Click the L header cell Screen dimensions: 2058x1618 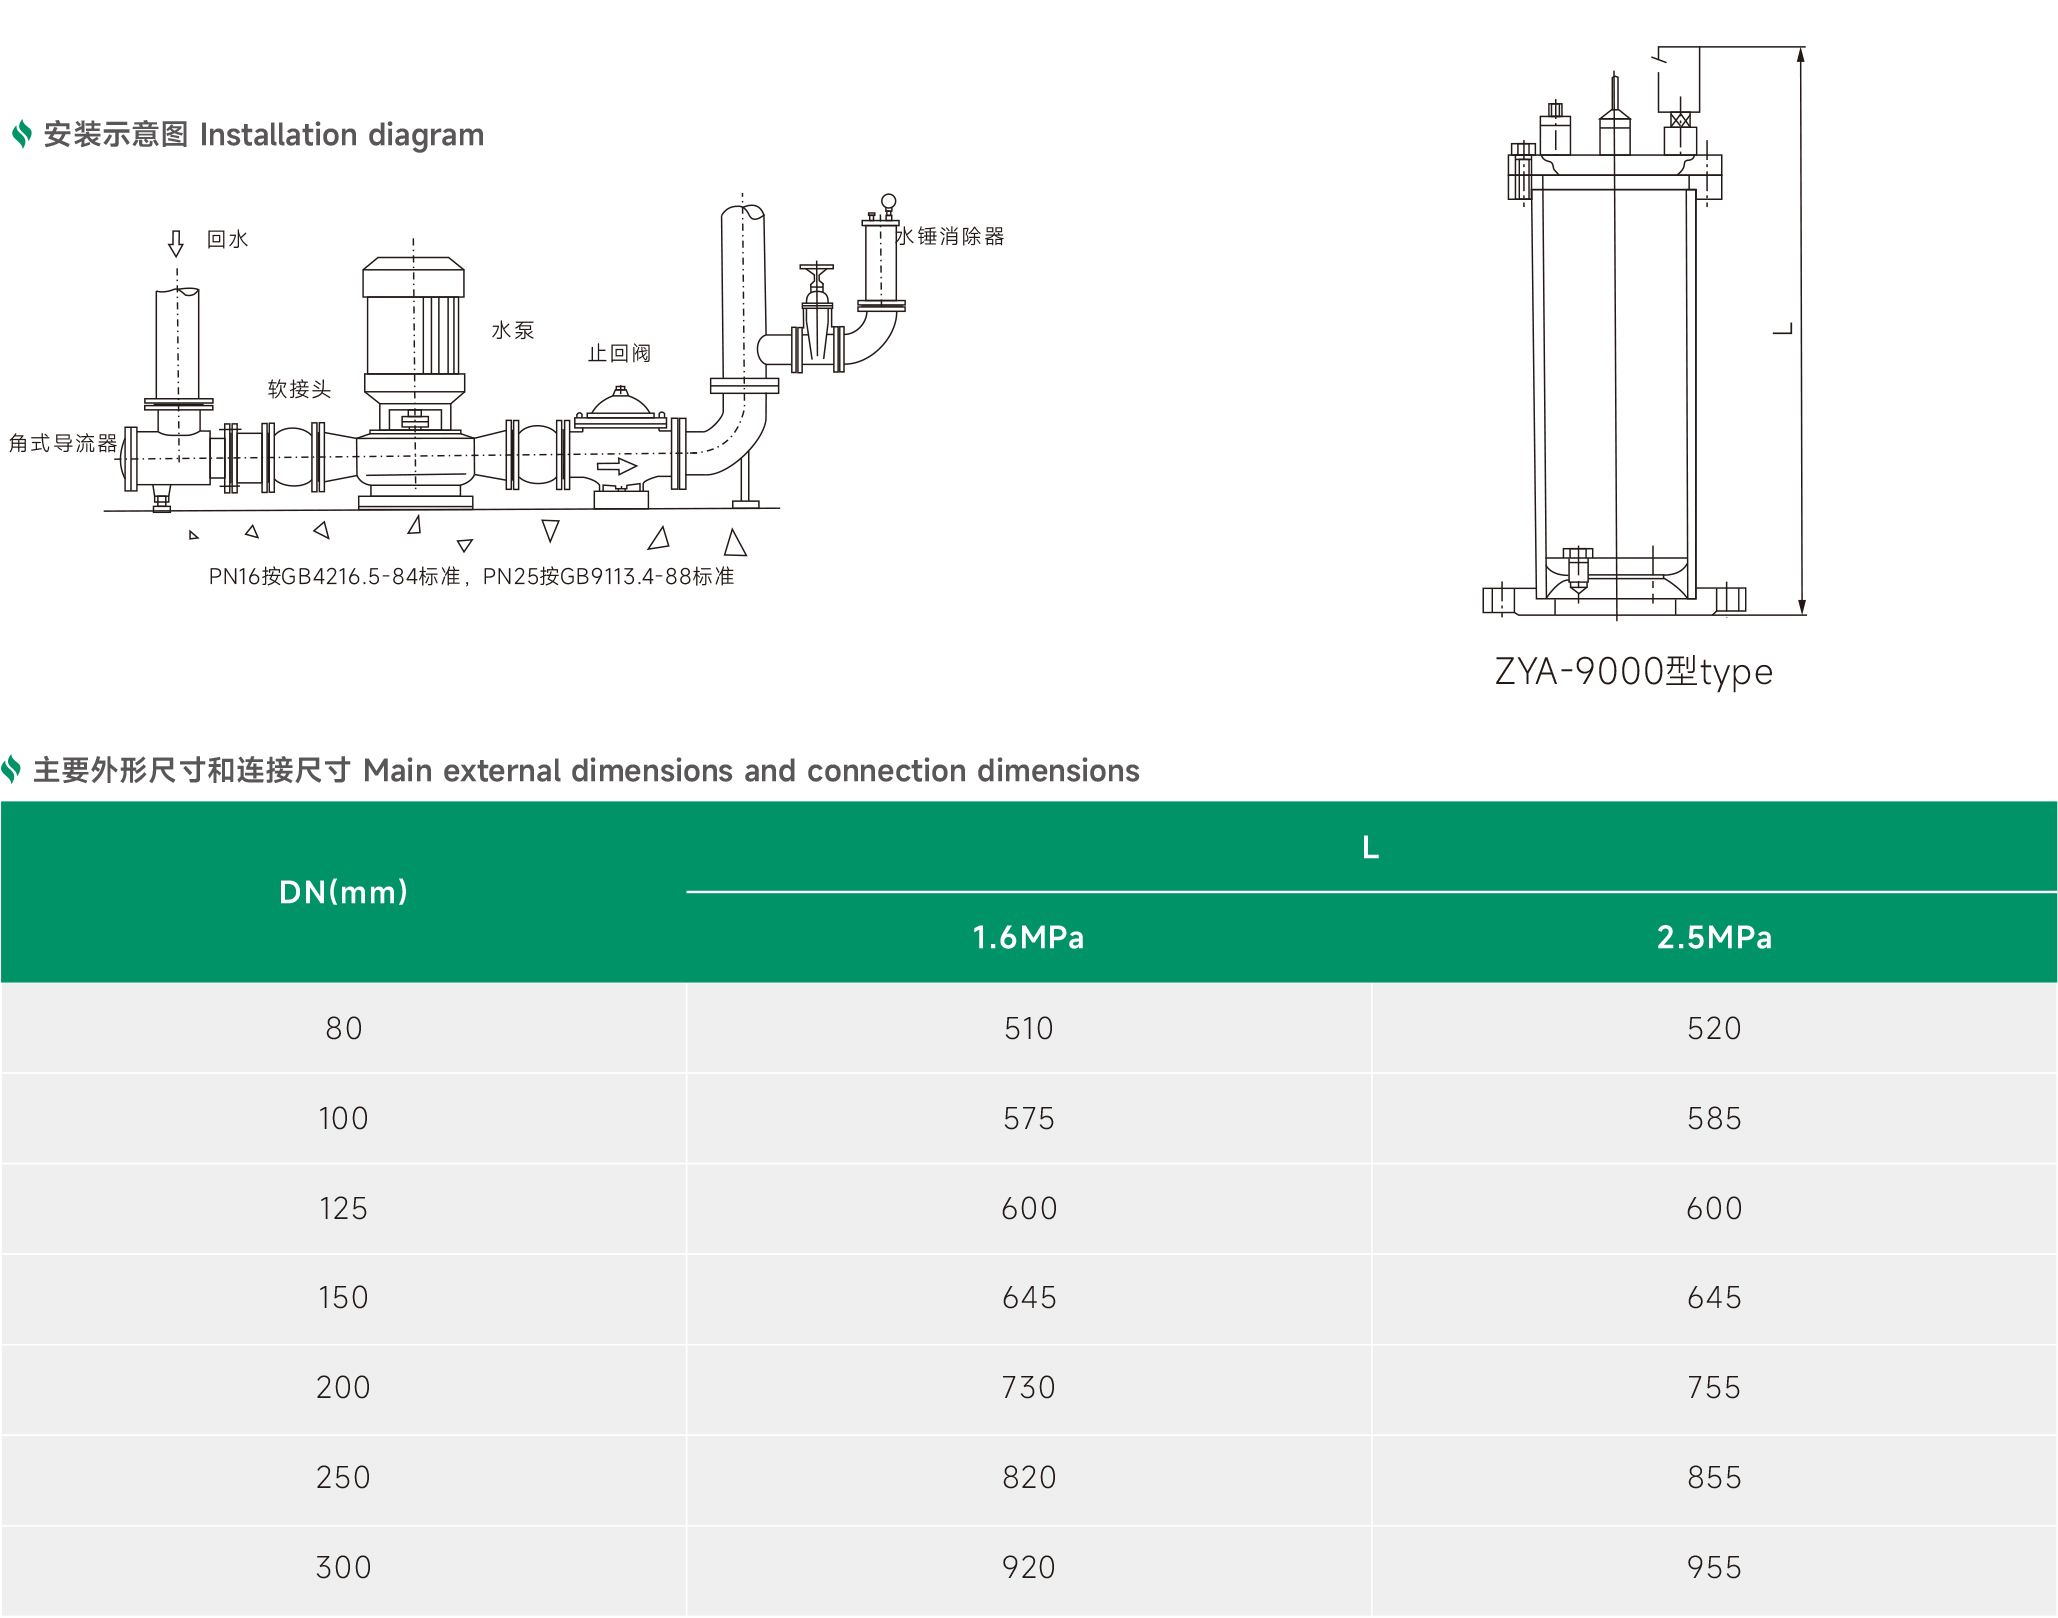coord(1370,847)
